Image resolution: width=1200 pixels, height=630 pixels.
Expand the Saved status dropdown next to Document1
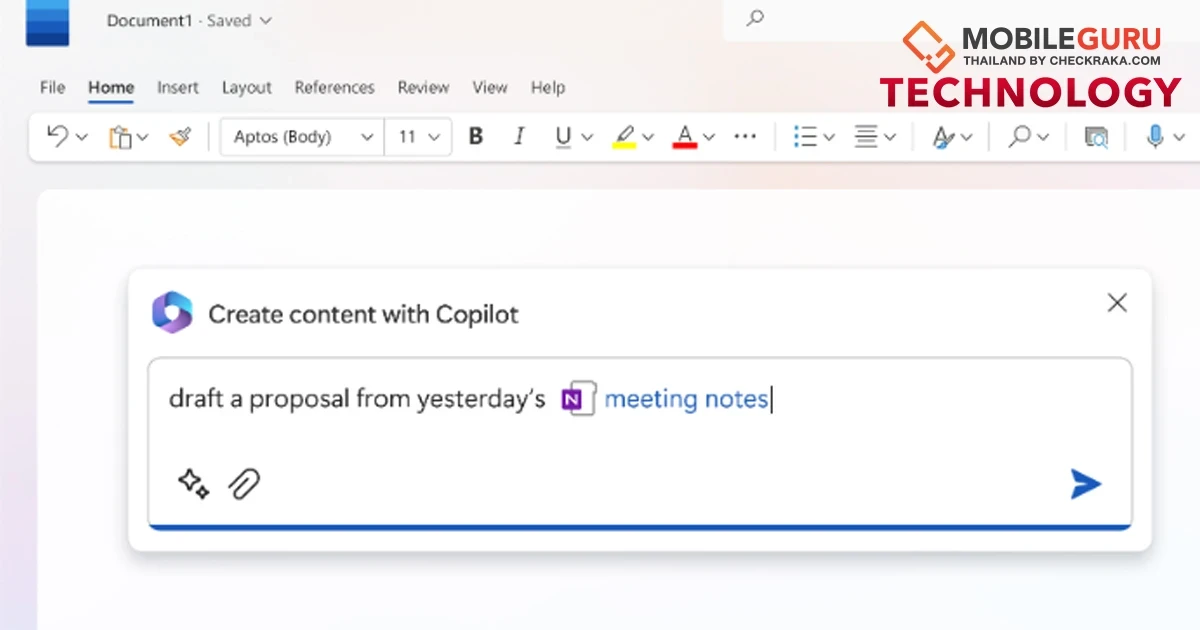[x=264, y=20]
